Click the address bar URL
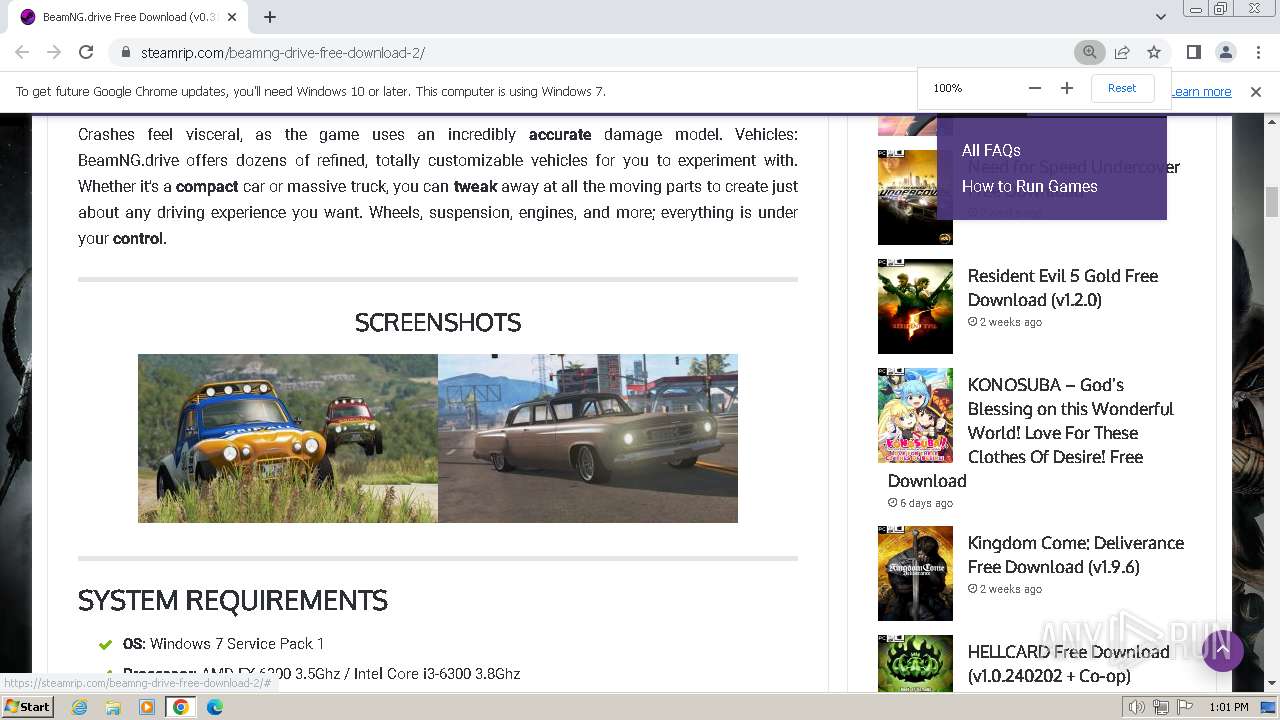The image size is (1280, 720). tap(283, 52)
